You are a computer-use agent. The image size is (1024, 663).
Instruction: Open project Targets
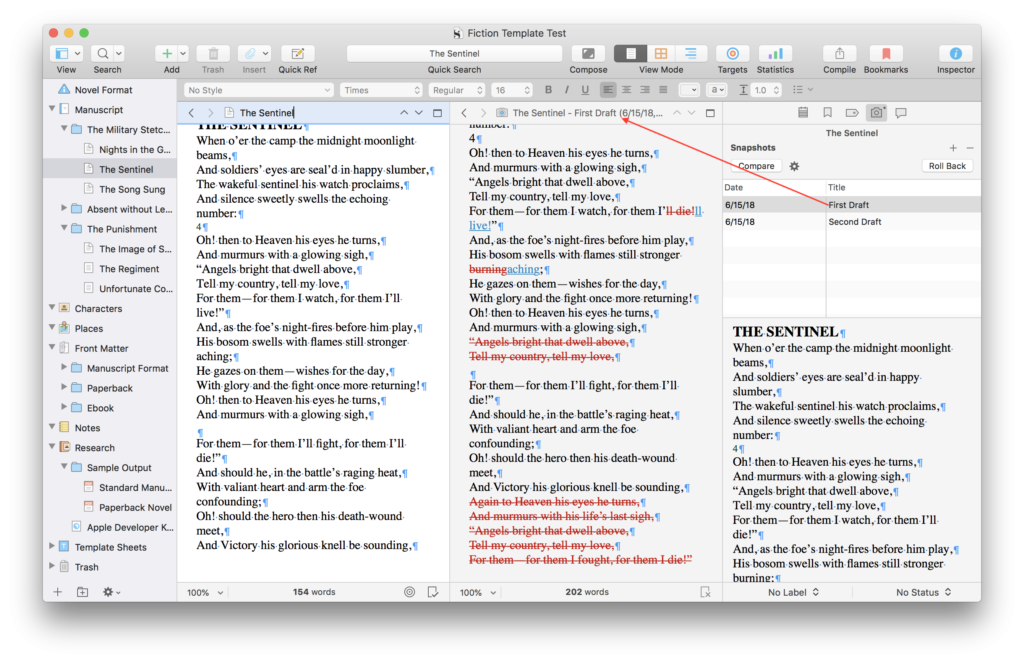[x=732, y=54]
